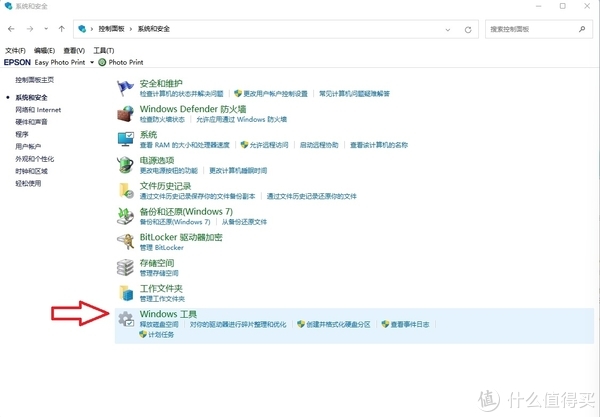Open the File History folder icon
This screenshot has width=600, height=417.
[x=126, y=191]
